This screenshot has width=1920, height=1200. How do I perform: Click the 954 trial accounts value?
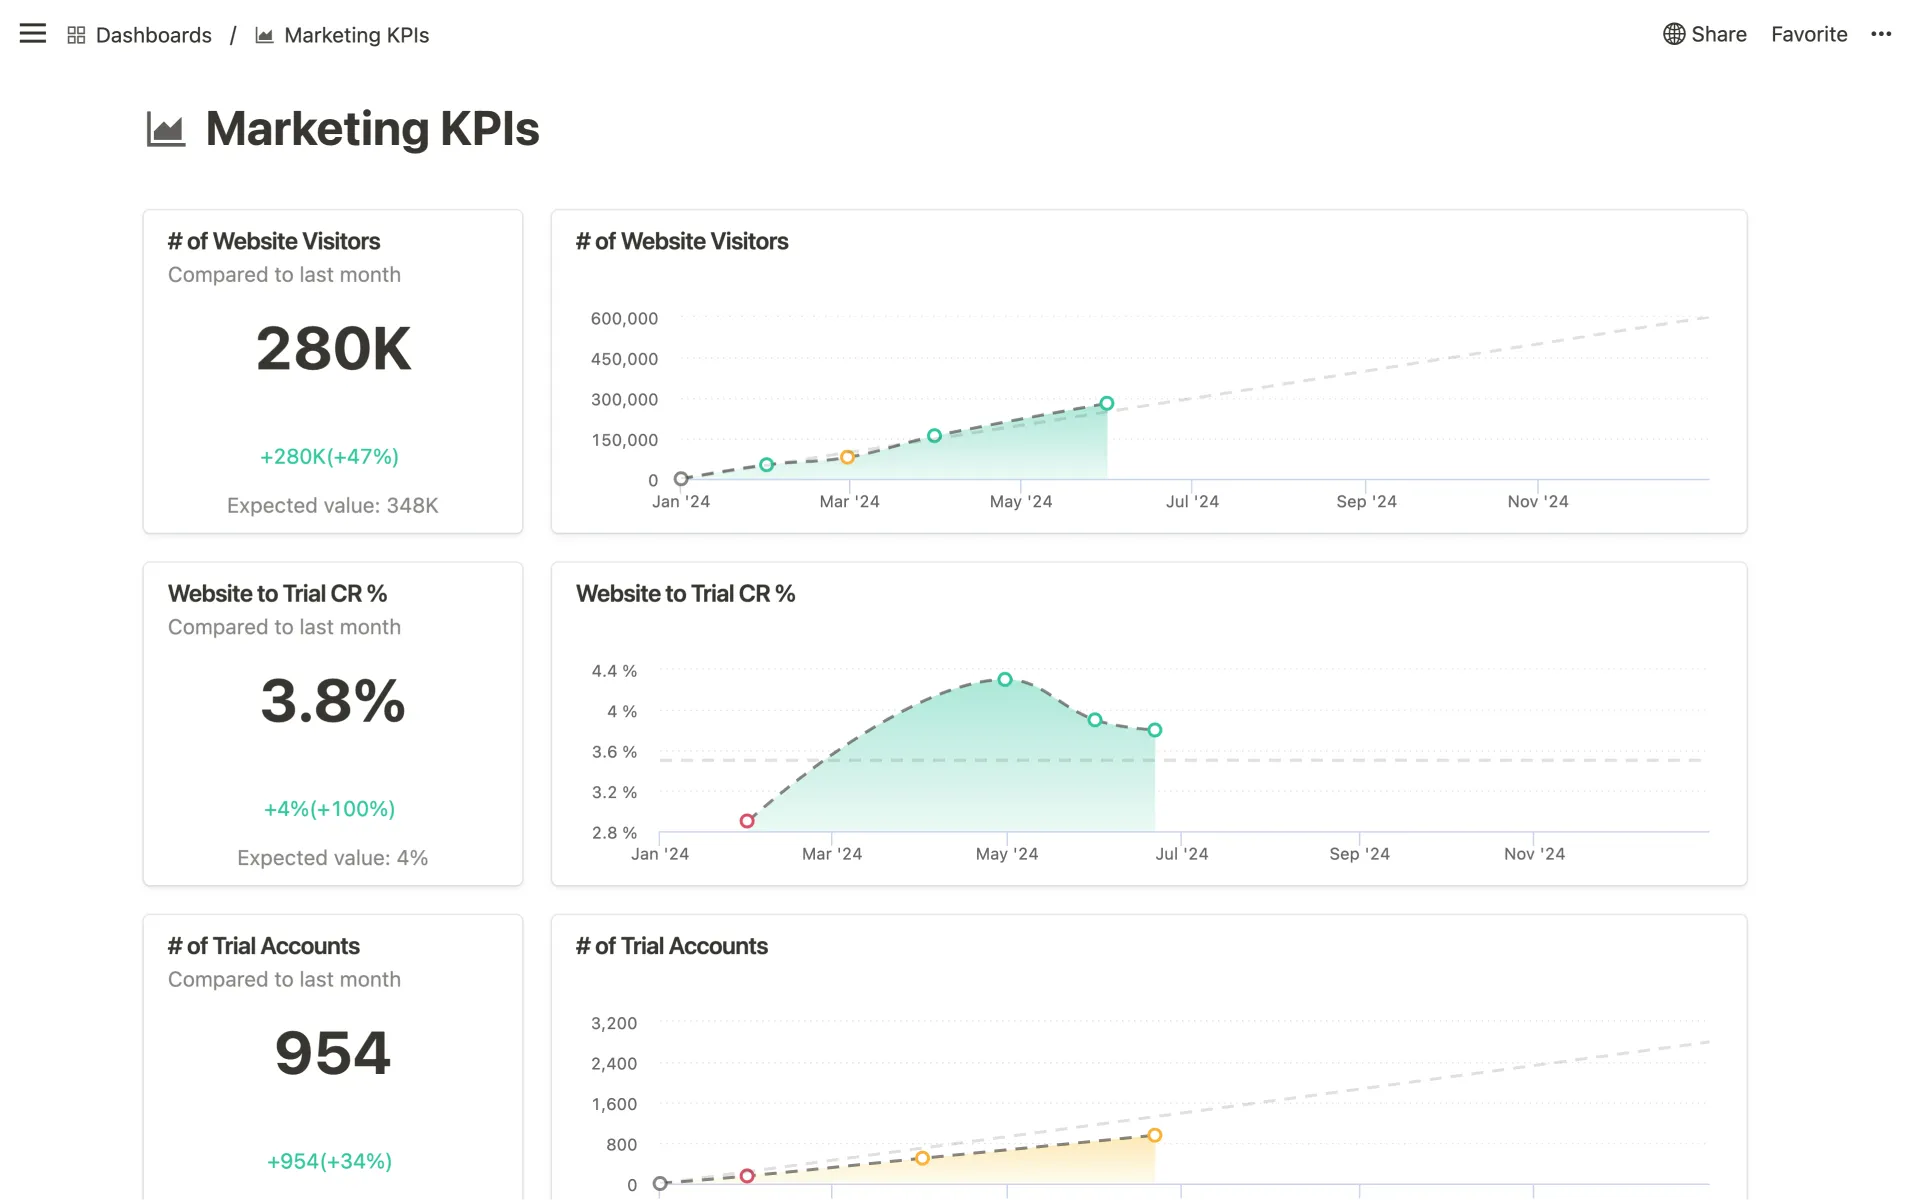(332, 1053)
